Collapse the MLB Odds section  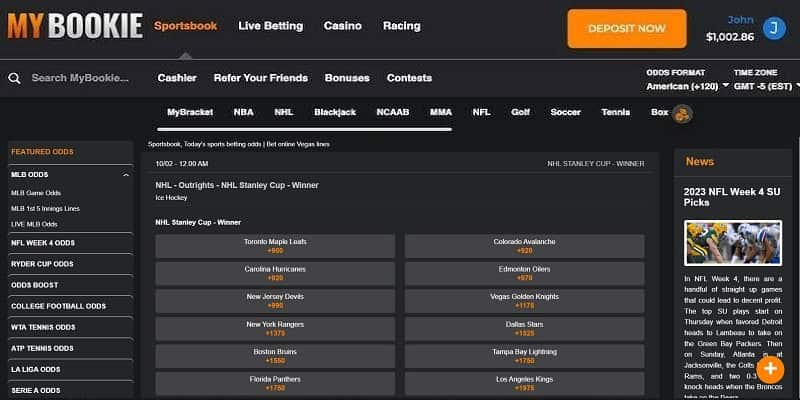(x=126, y=175)
